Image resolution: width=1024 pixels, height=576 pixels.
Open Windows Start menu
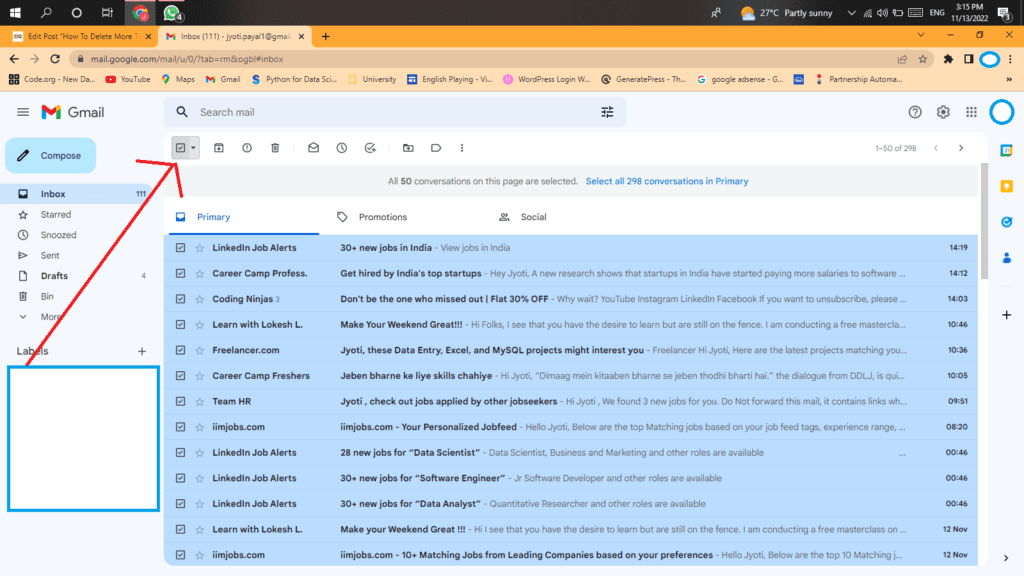click(x=15, y=12)
